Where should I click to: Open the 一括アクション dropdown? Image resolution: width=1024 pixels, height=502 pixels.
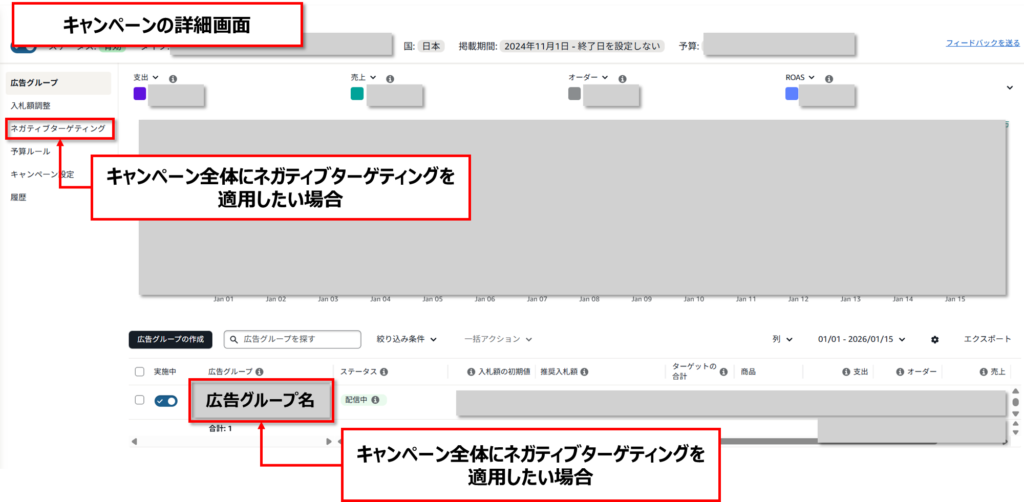[498, 339]
